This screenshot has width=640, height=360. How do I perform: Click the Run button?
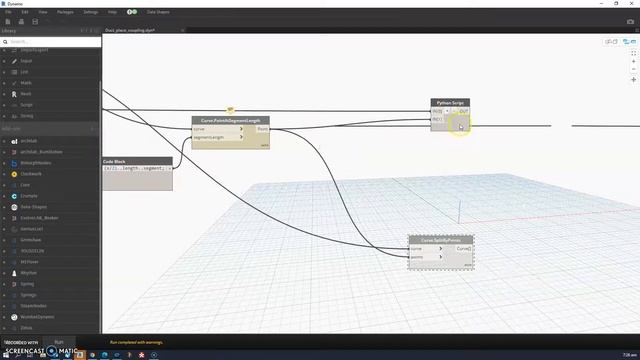coord(59,342)
